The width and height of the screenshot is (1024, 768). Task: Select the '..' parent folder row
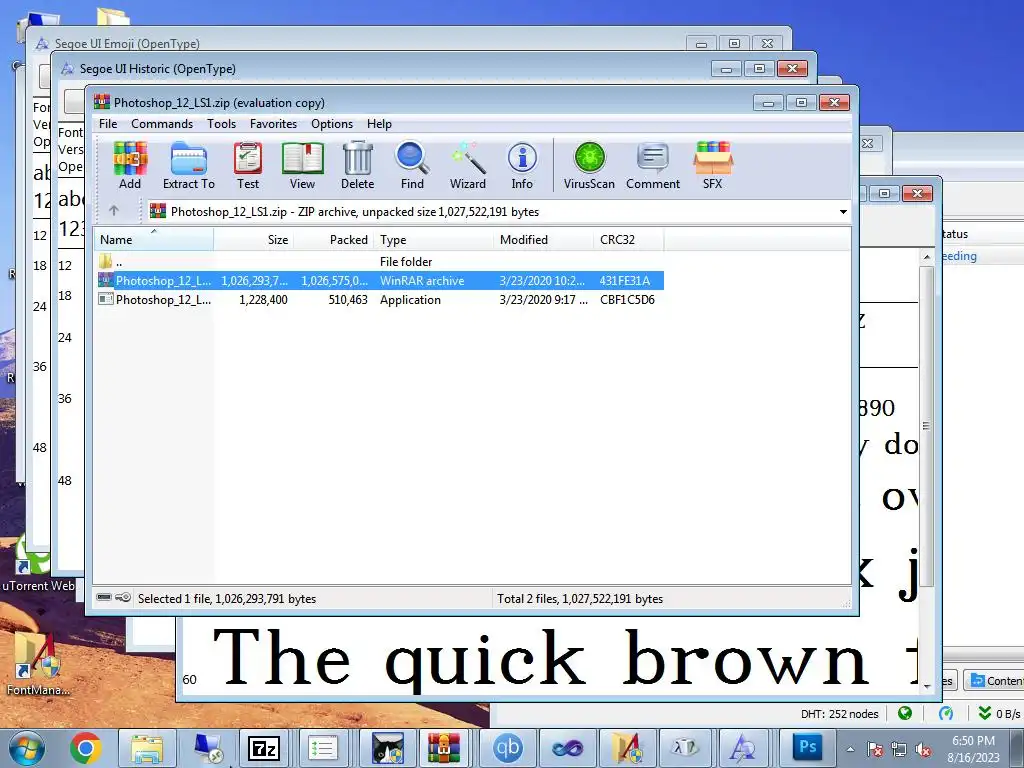379,261
